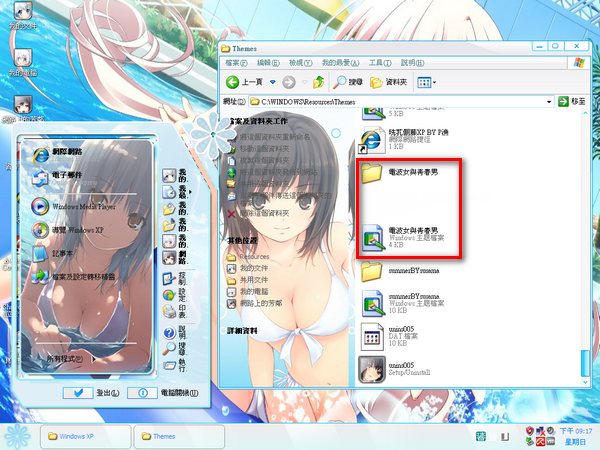Open 檢視 View menu in Themes window
This screenshot has width=600, height=450.
300,62
